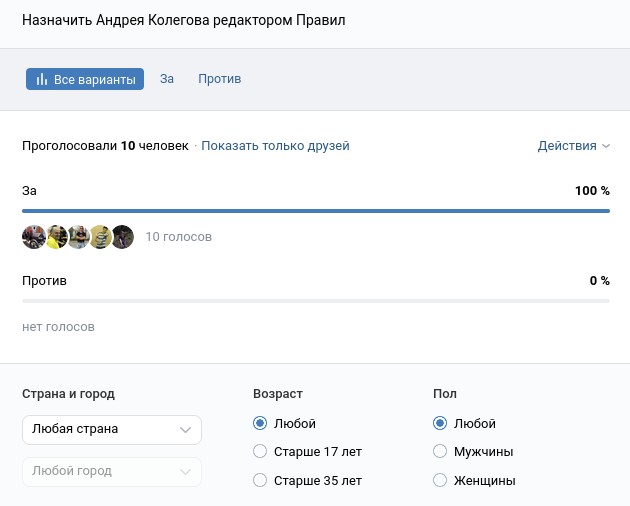Switch to the За tab
This screenshot has width=630, height=506.
[x=167, y=79]
